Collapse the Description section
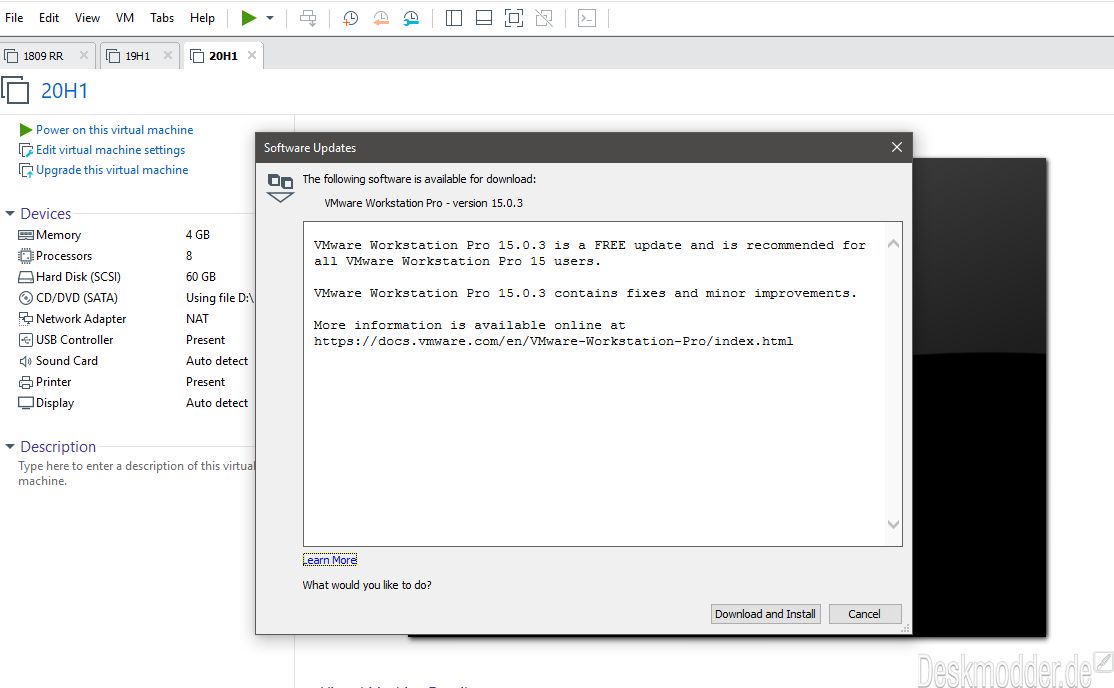 10,446
